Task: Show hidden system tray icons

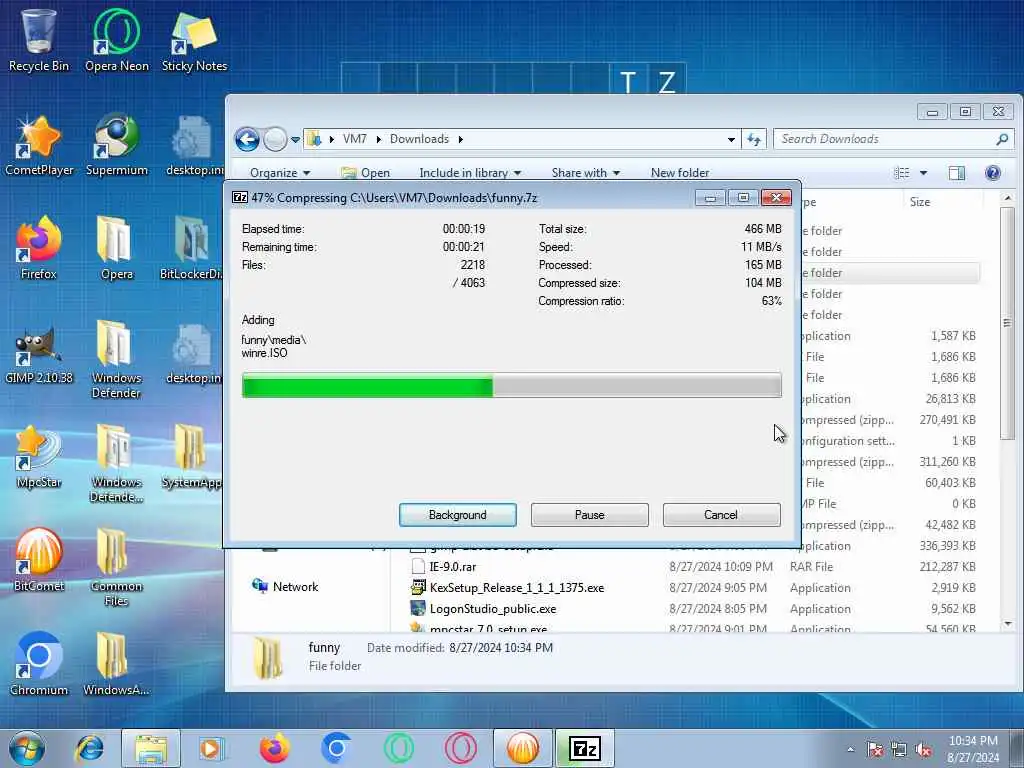Action: pos(850,749)
